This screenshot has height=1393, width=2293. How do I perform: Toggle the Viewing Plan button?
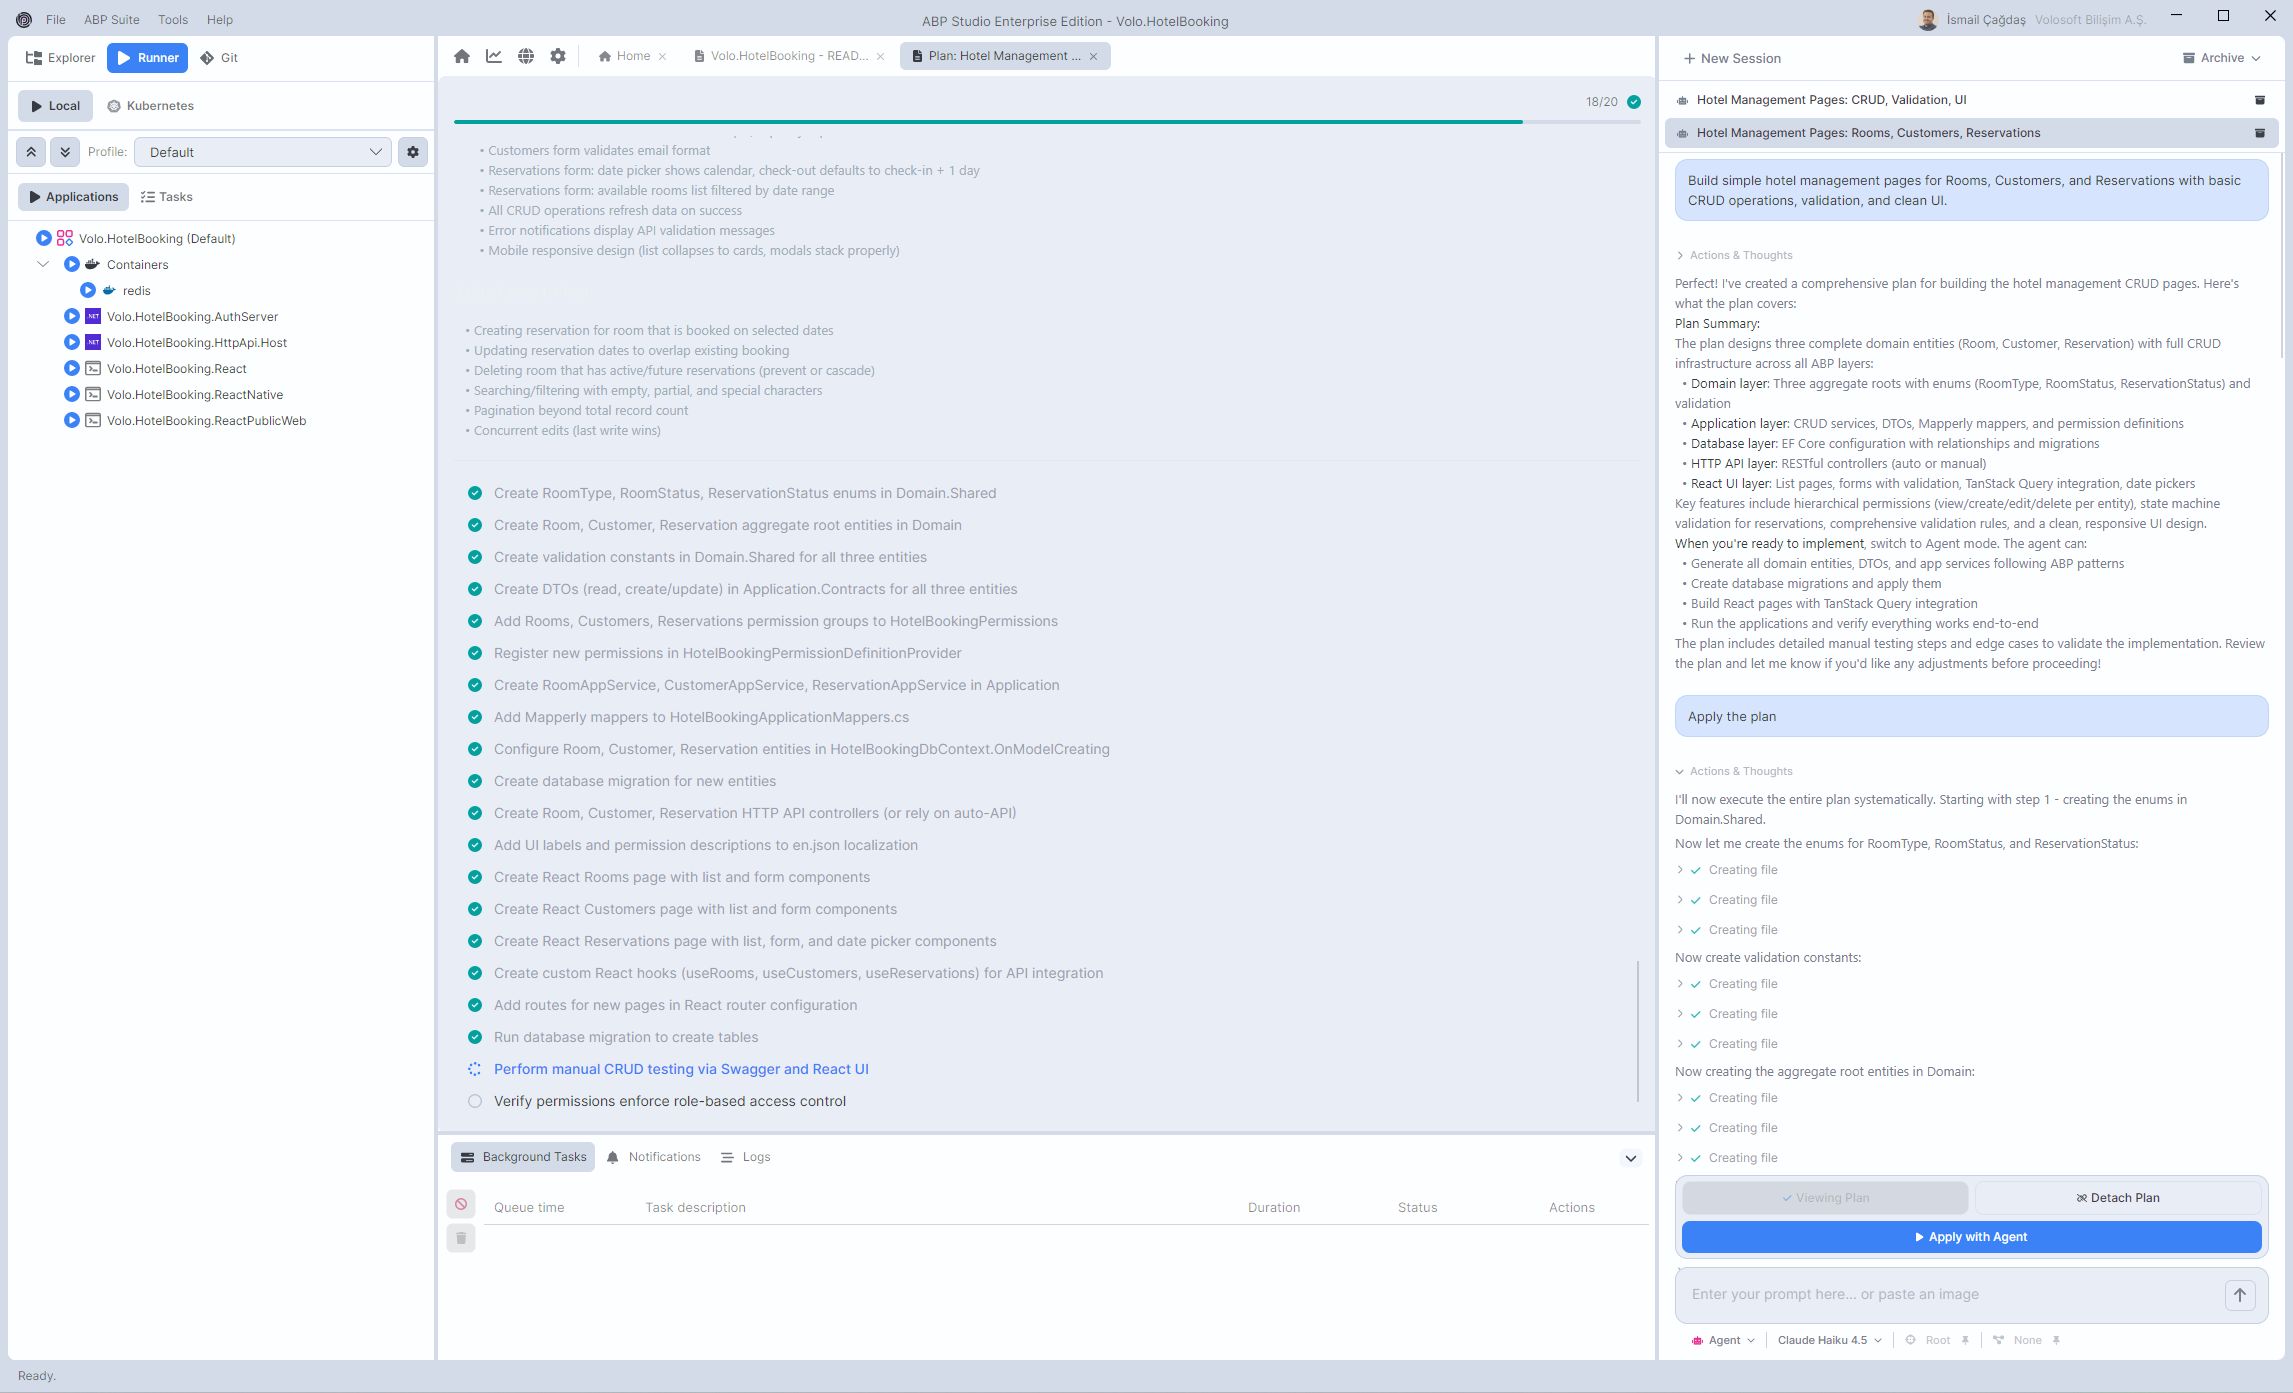click(1825, 1198)
